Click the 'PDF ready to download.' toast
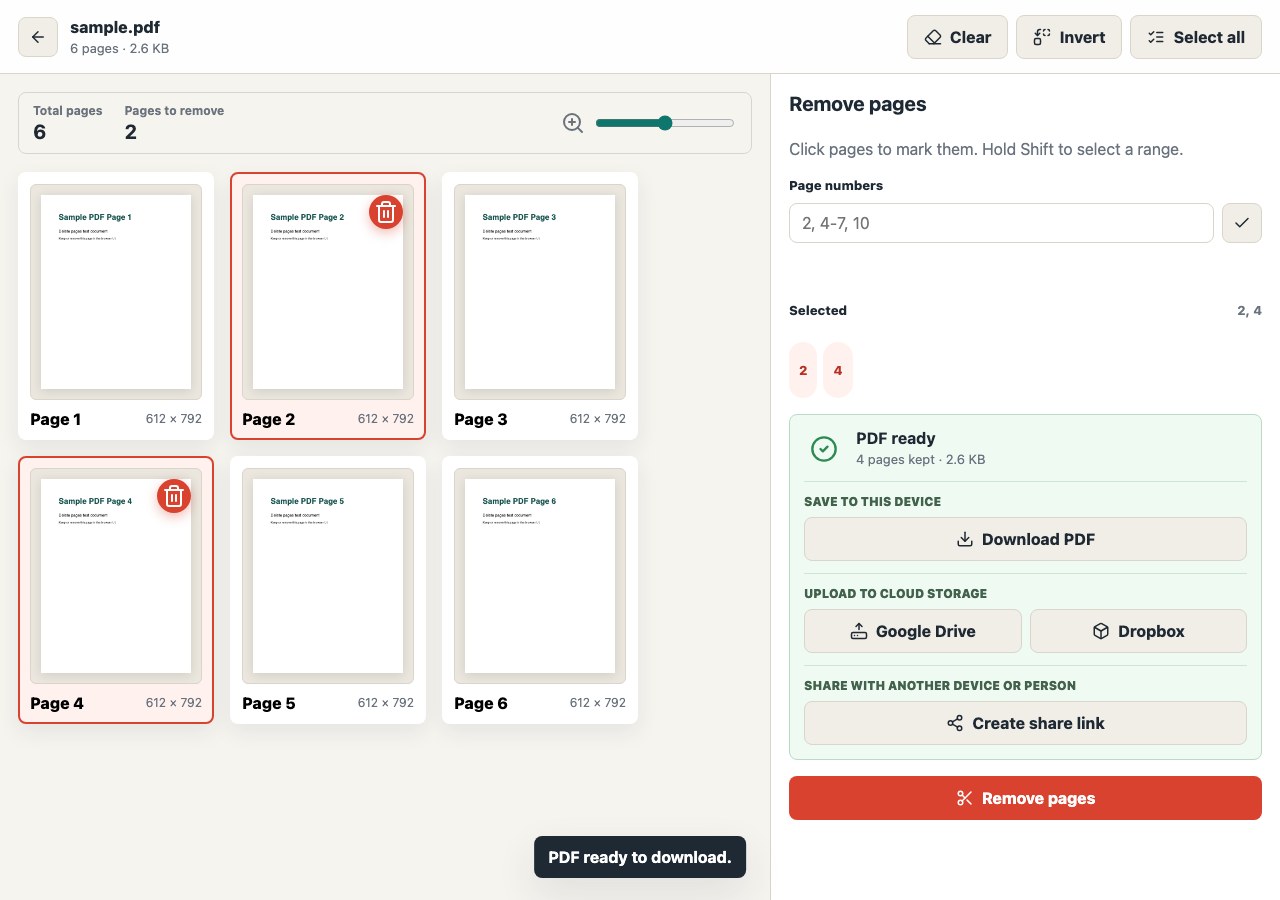 pos(640,857)
